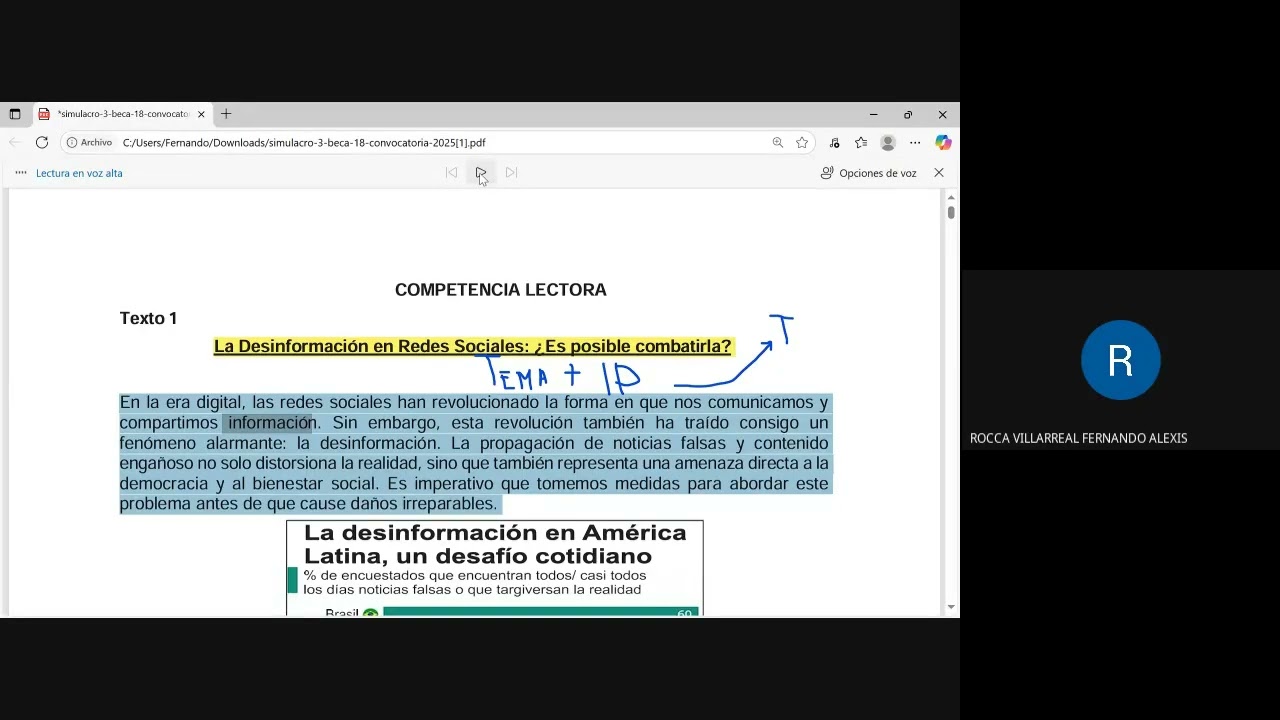The image size is (1280, 720).
Task: Click the name ROCCA VILLARREAL FERNANDO ALEXIS
Action: (x=1078, y=438)
